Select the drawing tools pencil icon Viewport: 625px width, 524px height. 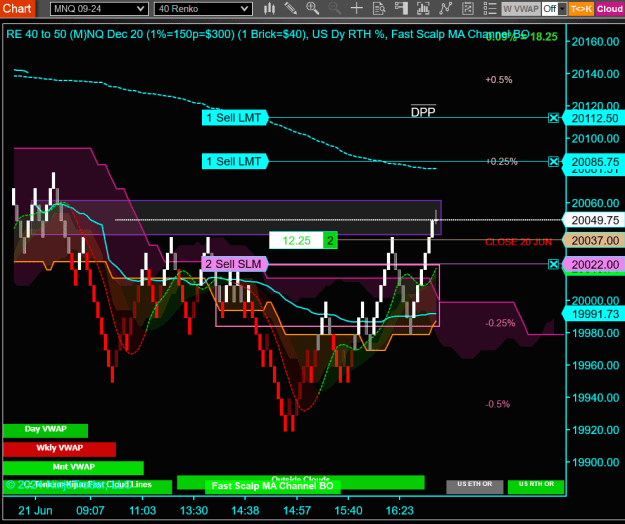(291, 8)
